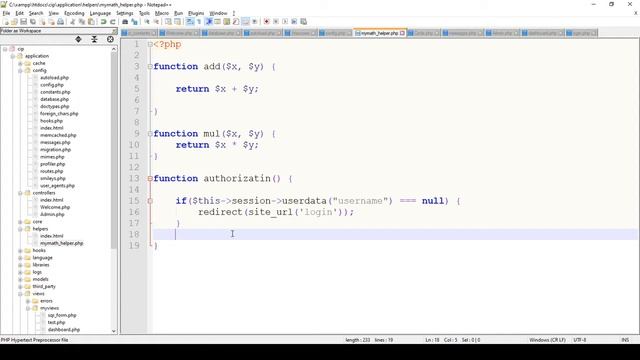Expand the core folder in tree
The width and height of the screenshot is (640, 360).
point(20,222)
